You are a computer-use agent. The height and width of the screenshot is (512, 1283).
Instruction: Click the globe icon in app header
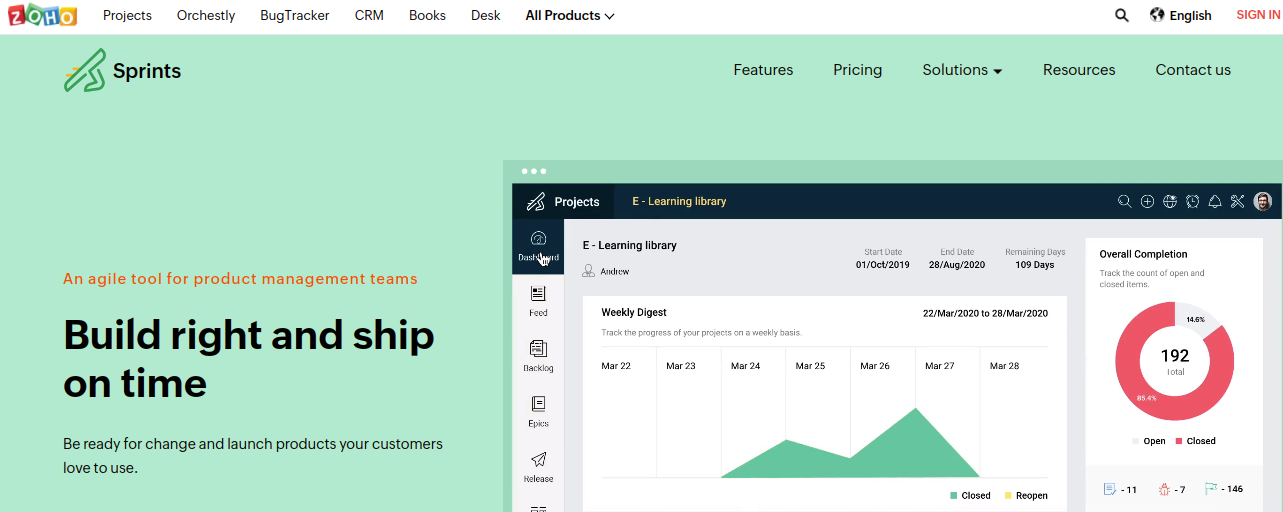[1170, 201]
